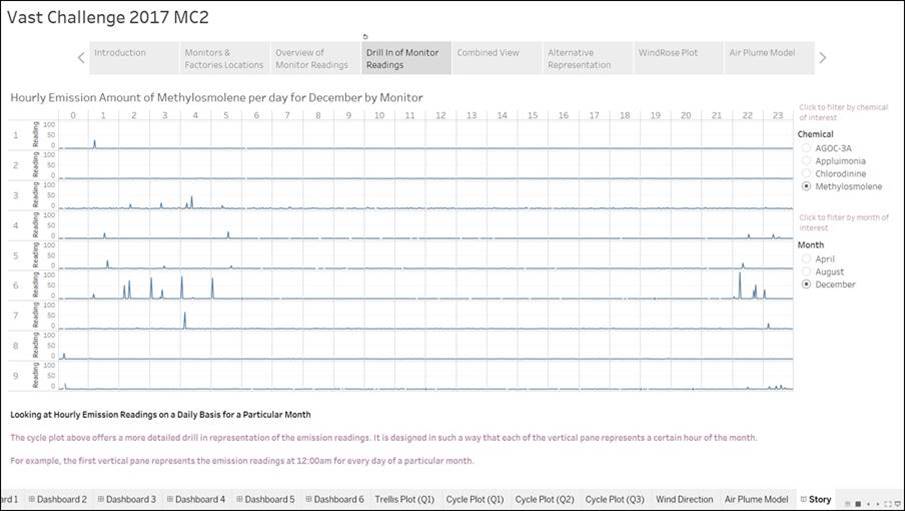Screen dimensions: 905x511
Task: Open the Cycle Plot (Q2) sheet
Action: [x=545, y=499]
